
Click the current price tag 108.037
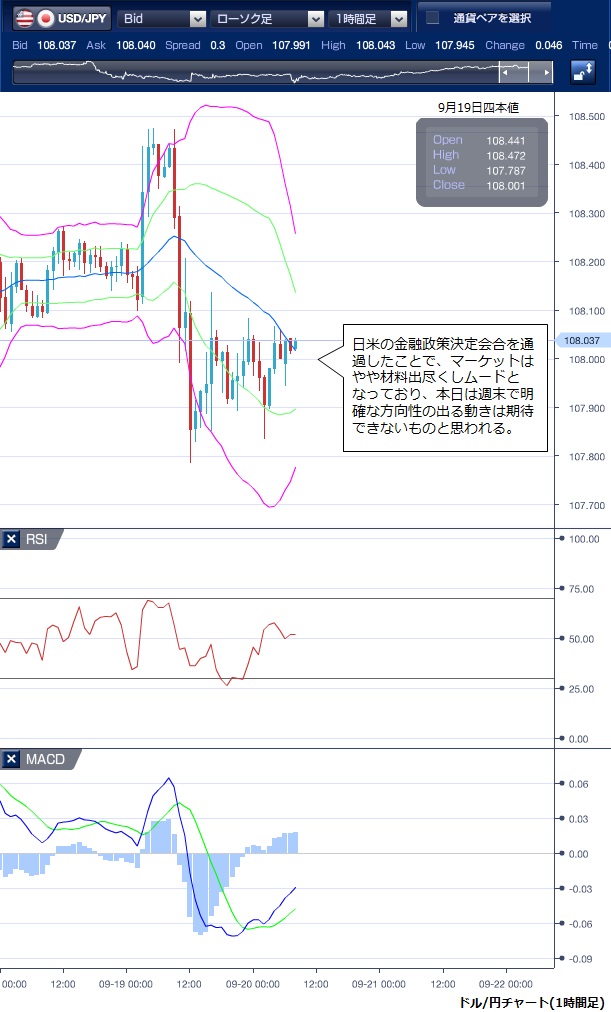click(x=581, y=340)
